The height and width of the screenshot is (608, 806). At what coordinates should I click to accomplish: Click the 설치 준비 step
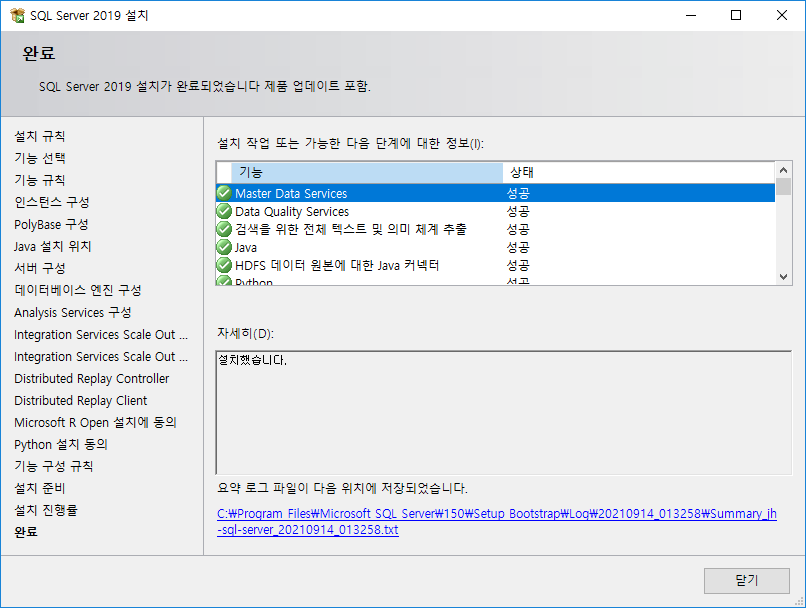[x=40, y=488]
